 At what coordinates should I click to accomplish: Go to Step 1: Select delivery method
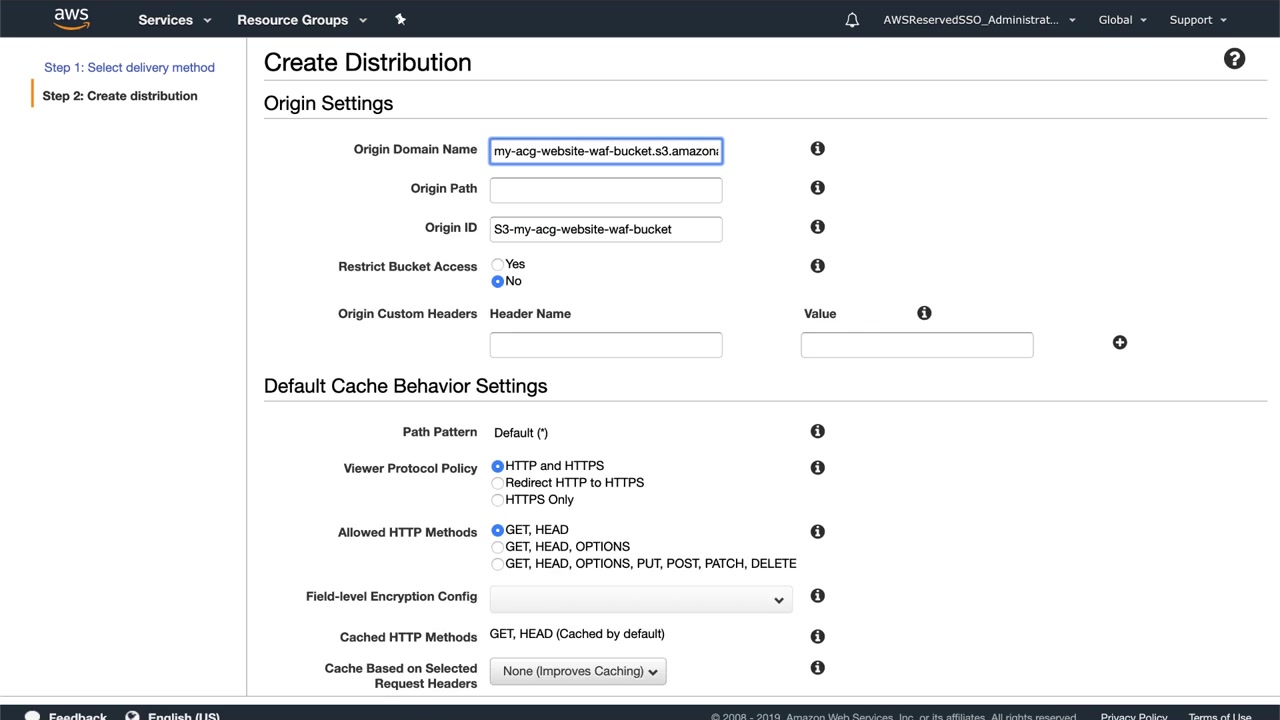point(129,67)
